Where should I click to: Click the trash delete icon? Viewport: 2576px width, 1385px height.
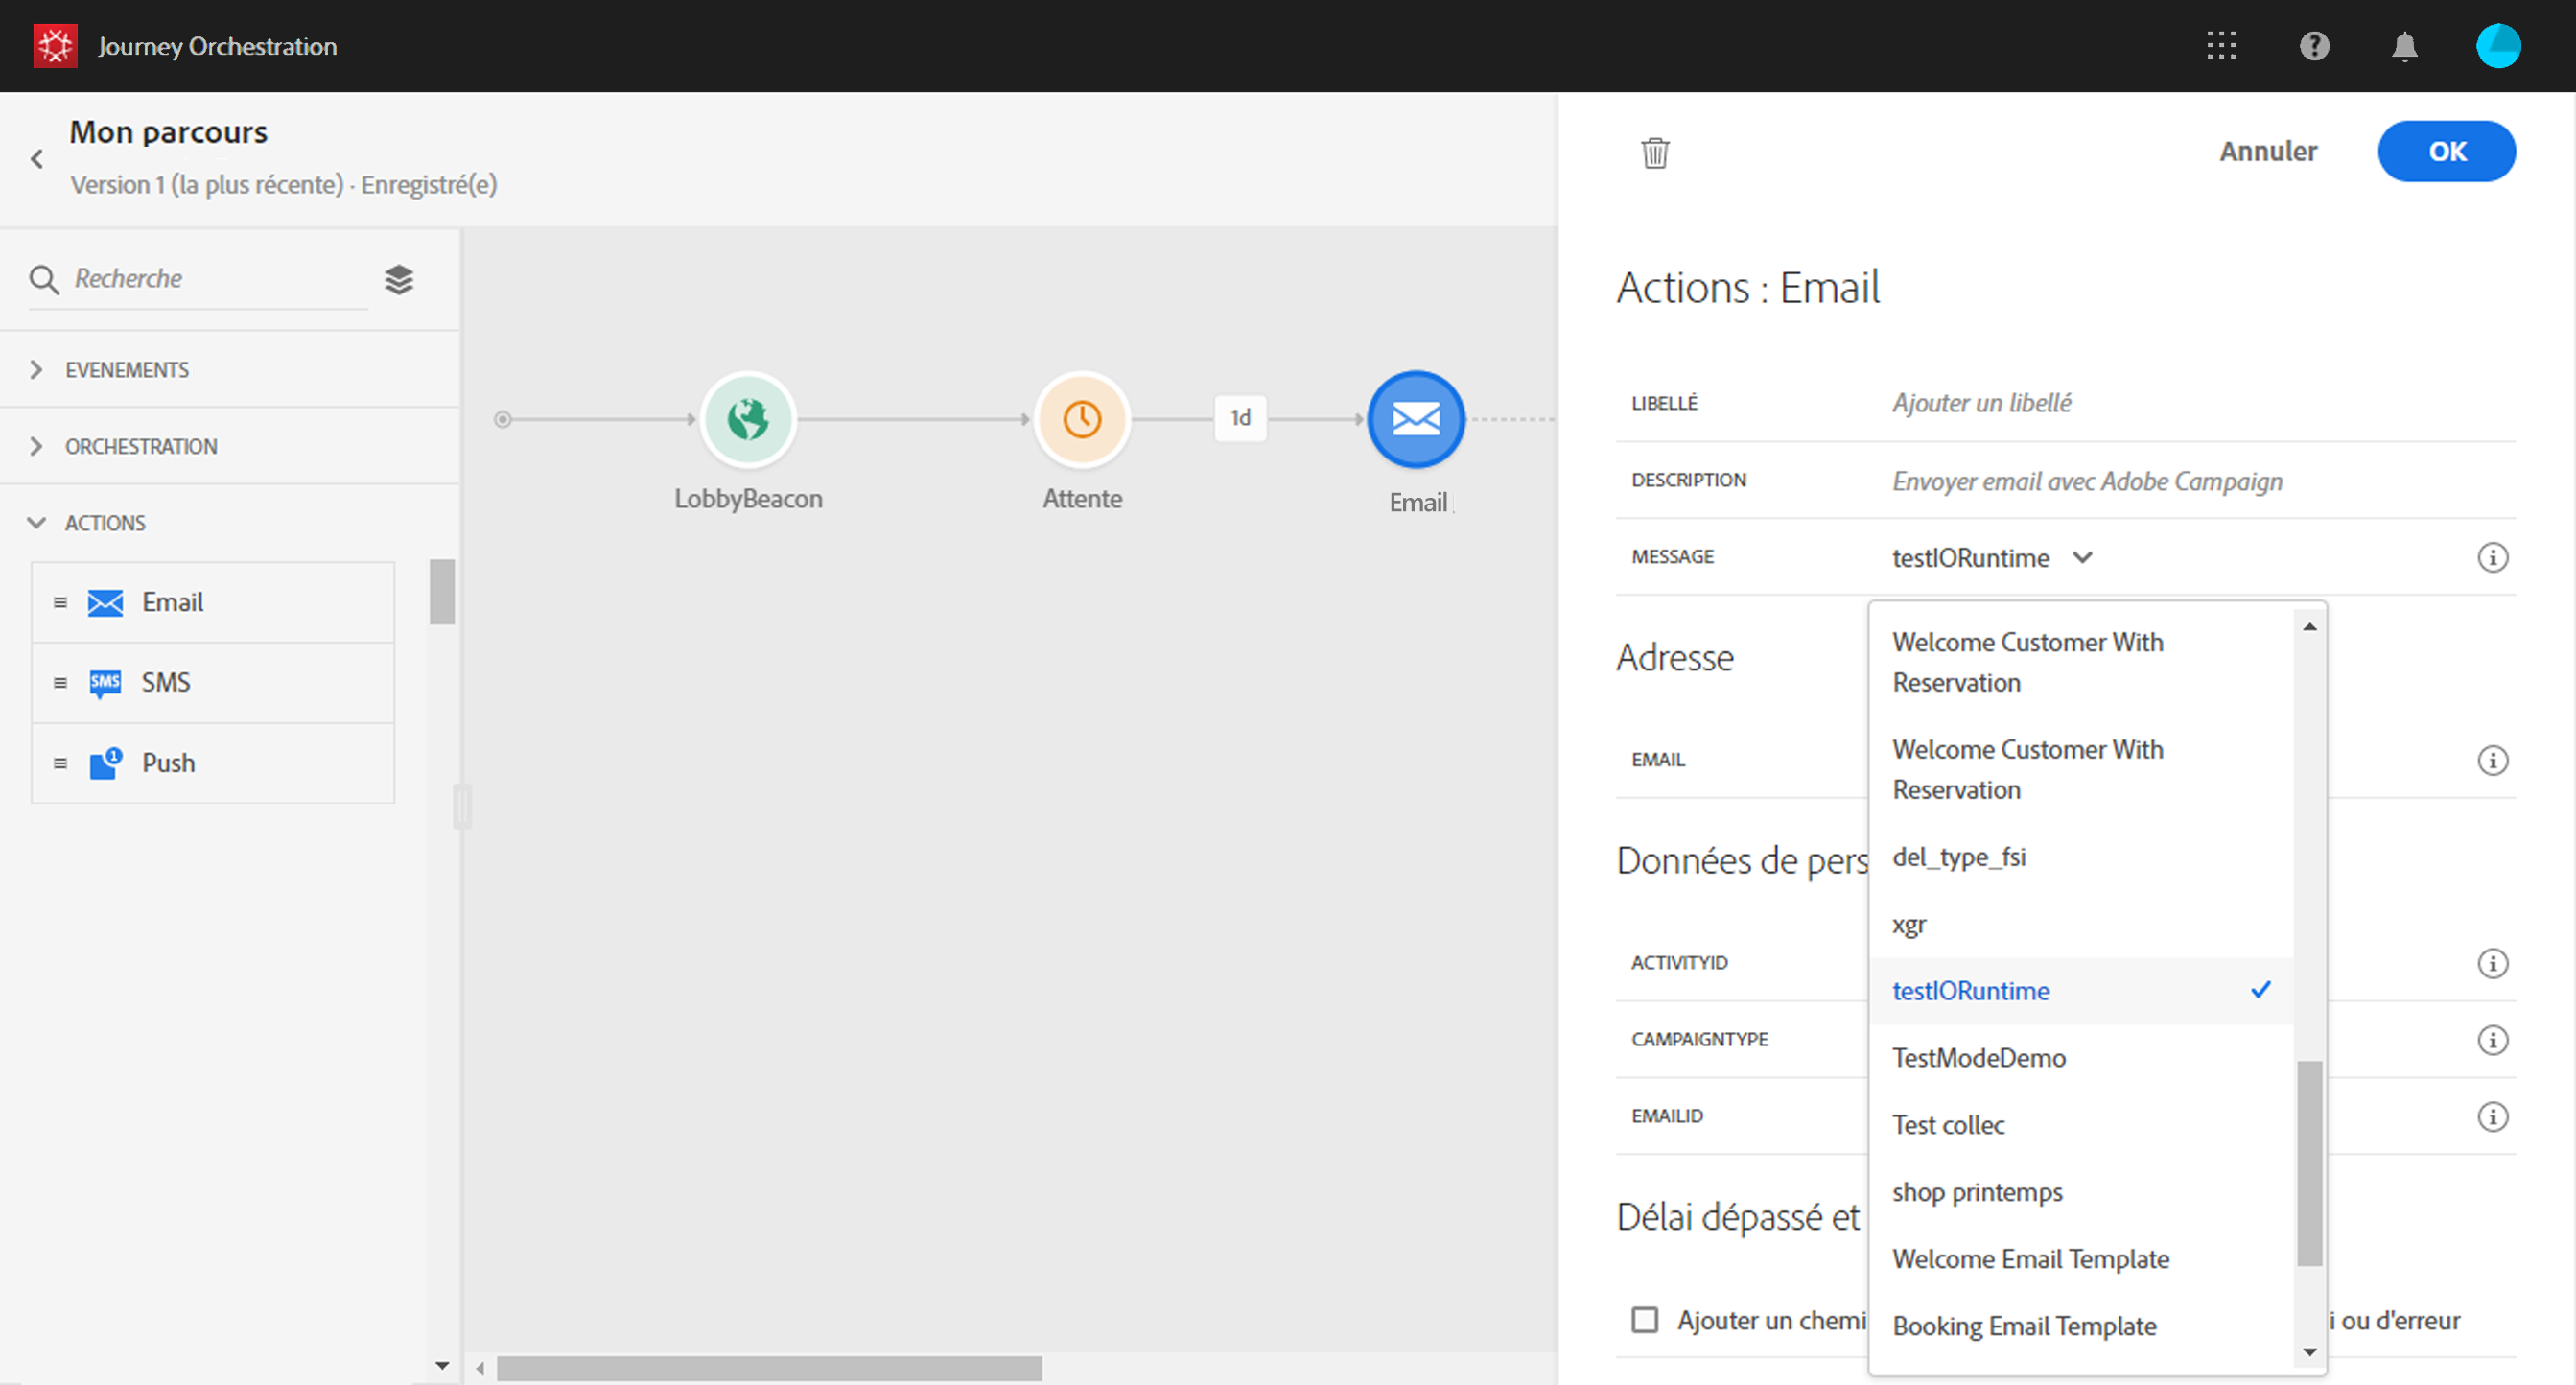[x=1655, y=153]
